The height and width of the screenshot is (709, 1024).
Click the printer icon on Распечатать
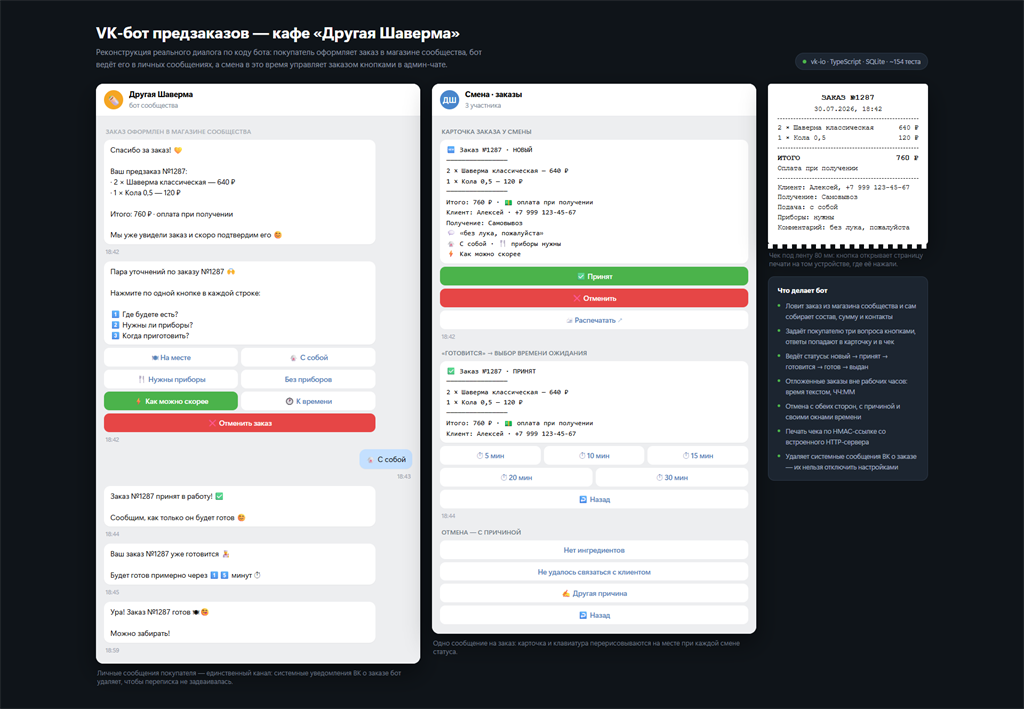point(569,321)
